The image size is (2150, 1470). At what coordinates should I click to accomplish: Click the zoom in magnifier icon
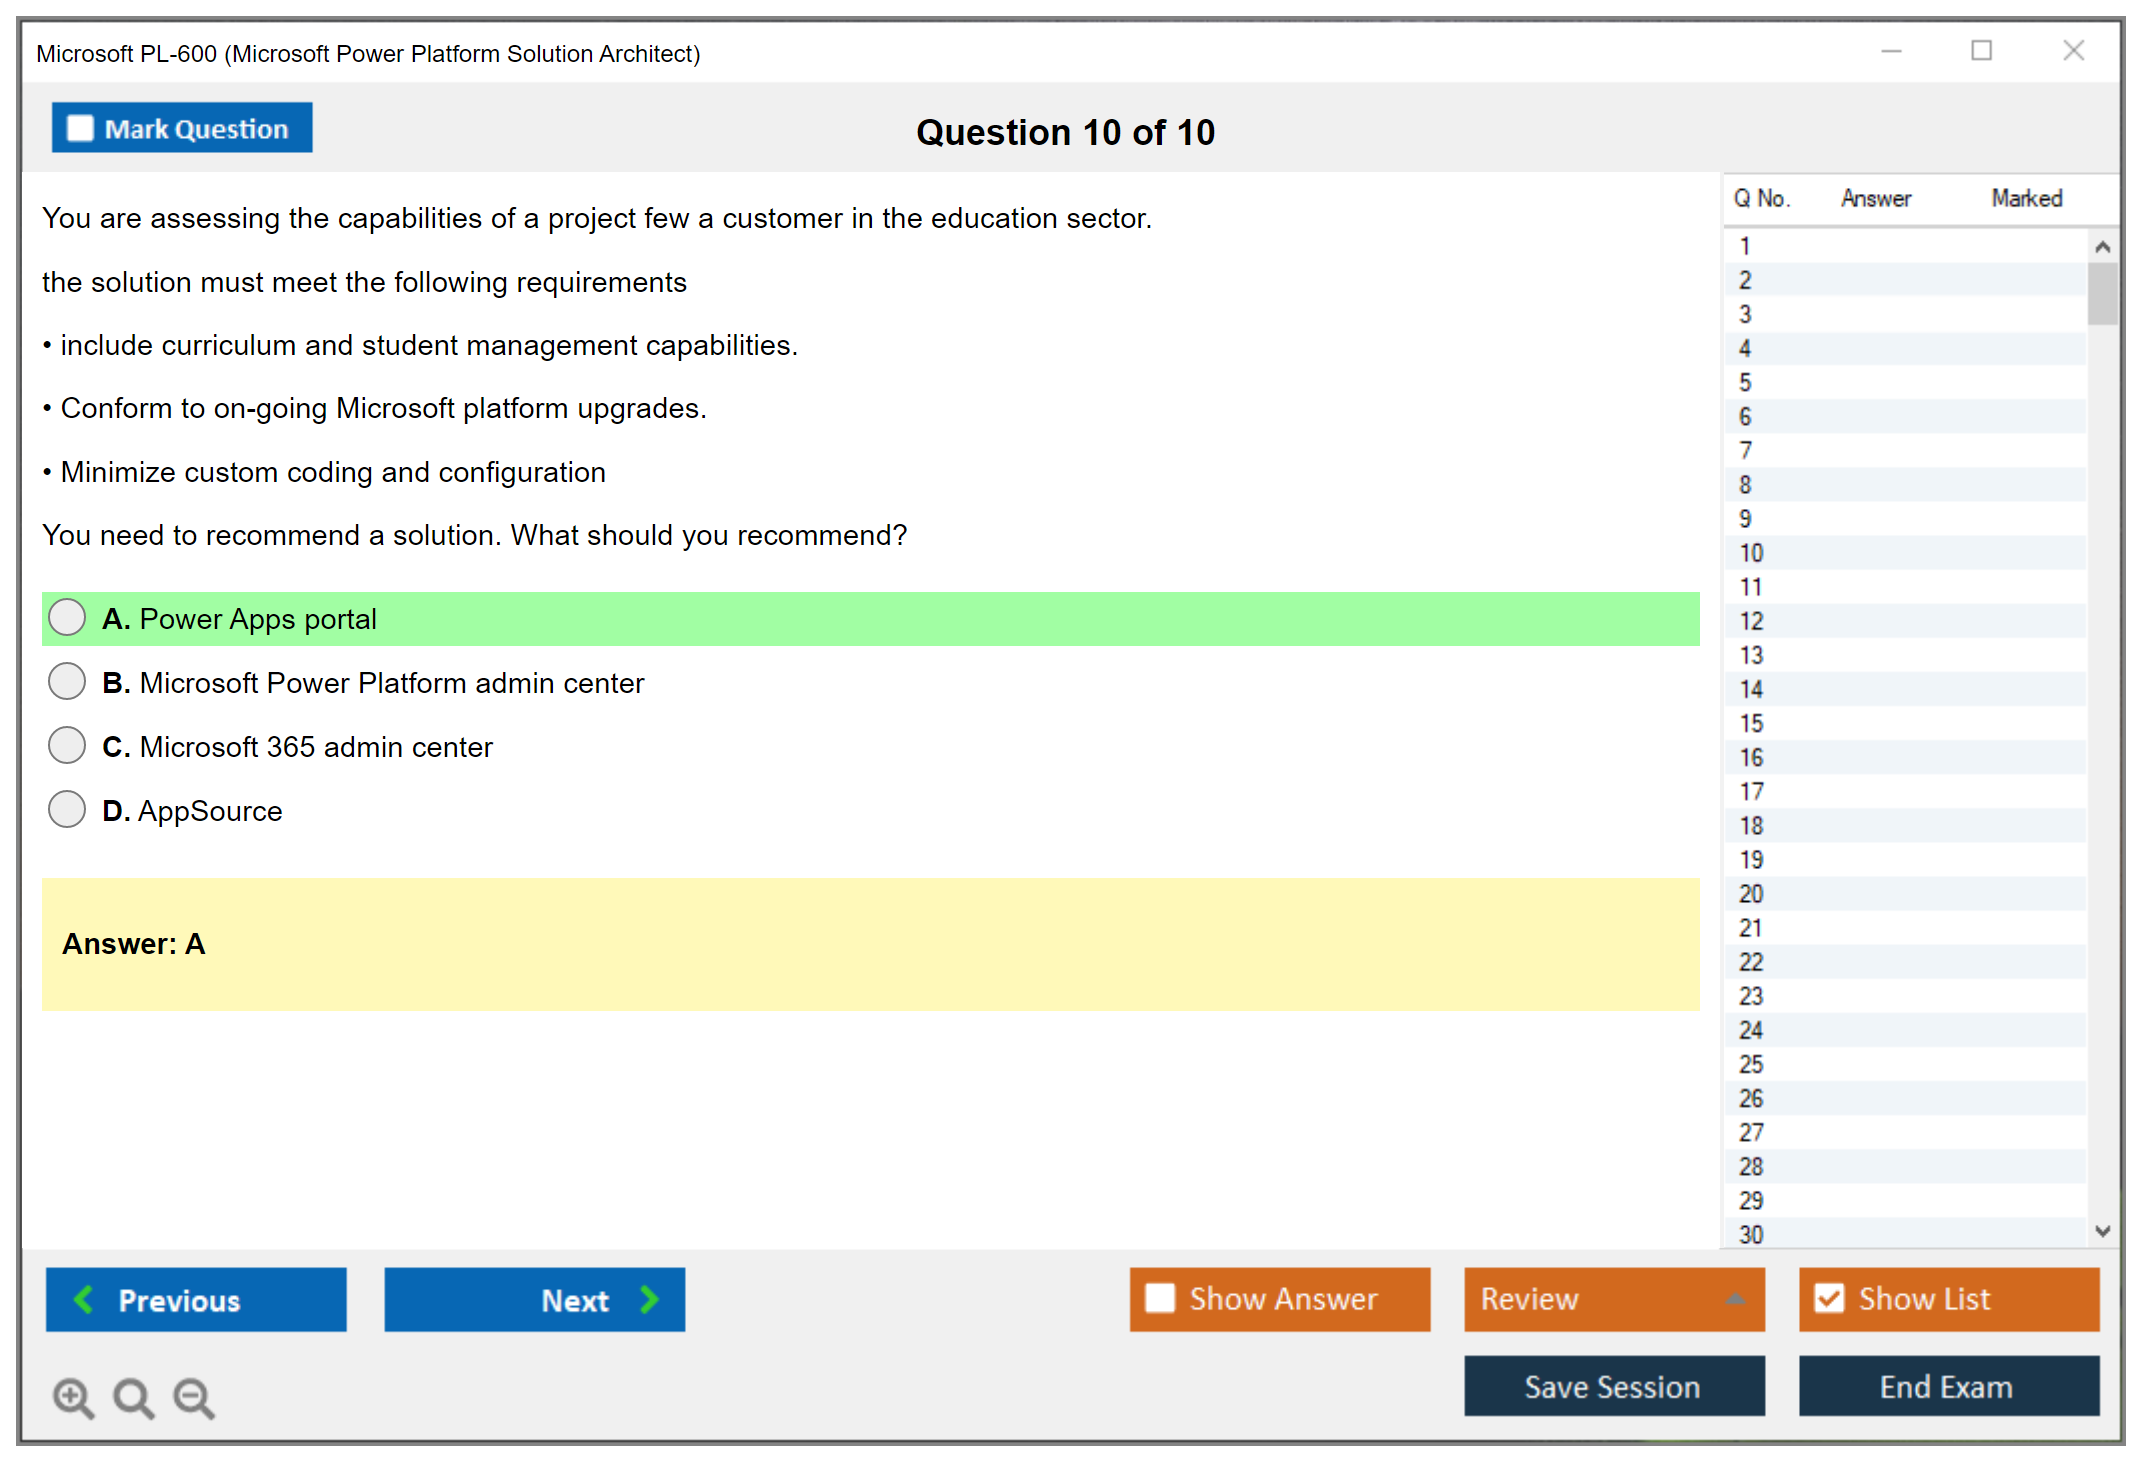pos(73,1397)
